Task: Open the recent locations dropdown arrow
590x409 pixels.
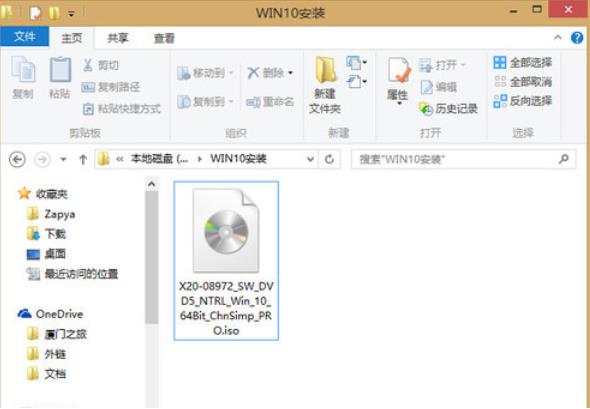Action: 63,160
